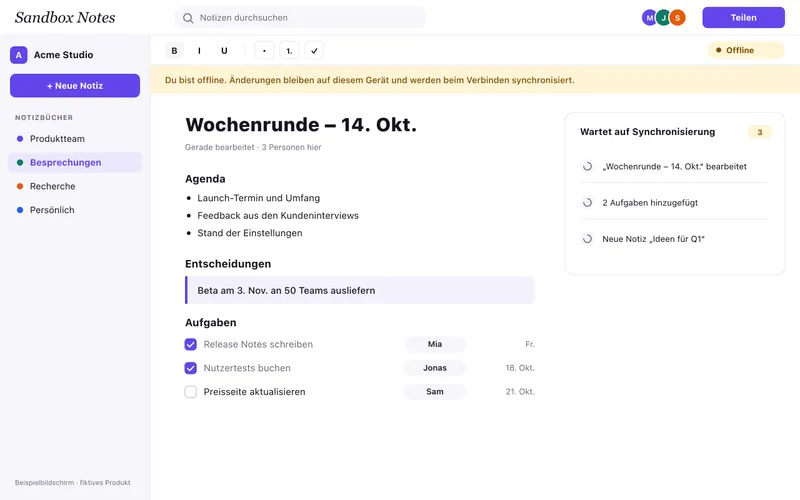Image resolution: width=800 pixels, height=500 pixels.
Task: Insert a bulleted list
Action: tap(264, 51)
